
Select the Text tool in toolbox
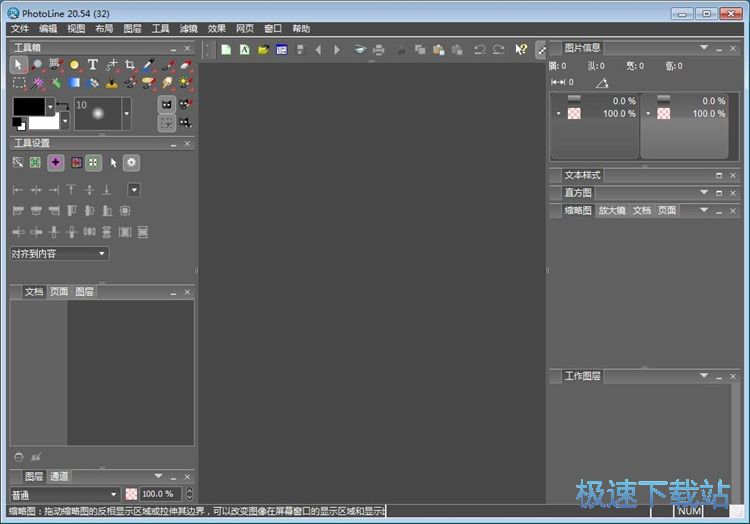pos(92,64)
